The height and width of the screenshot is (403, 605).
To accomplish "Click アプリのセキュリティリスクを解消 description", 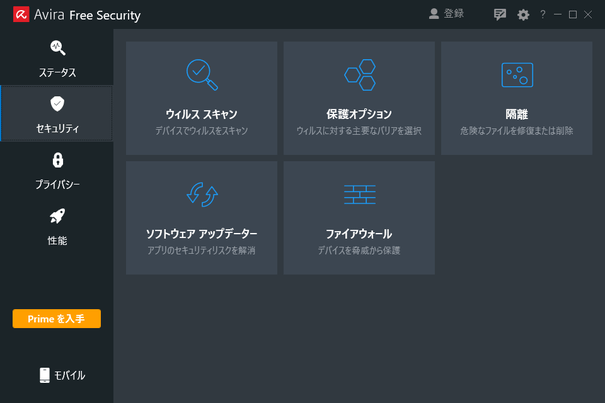I will (201, 251).
